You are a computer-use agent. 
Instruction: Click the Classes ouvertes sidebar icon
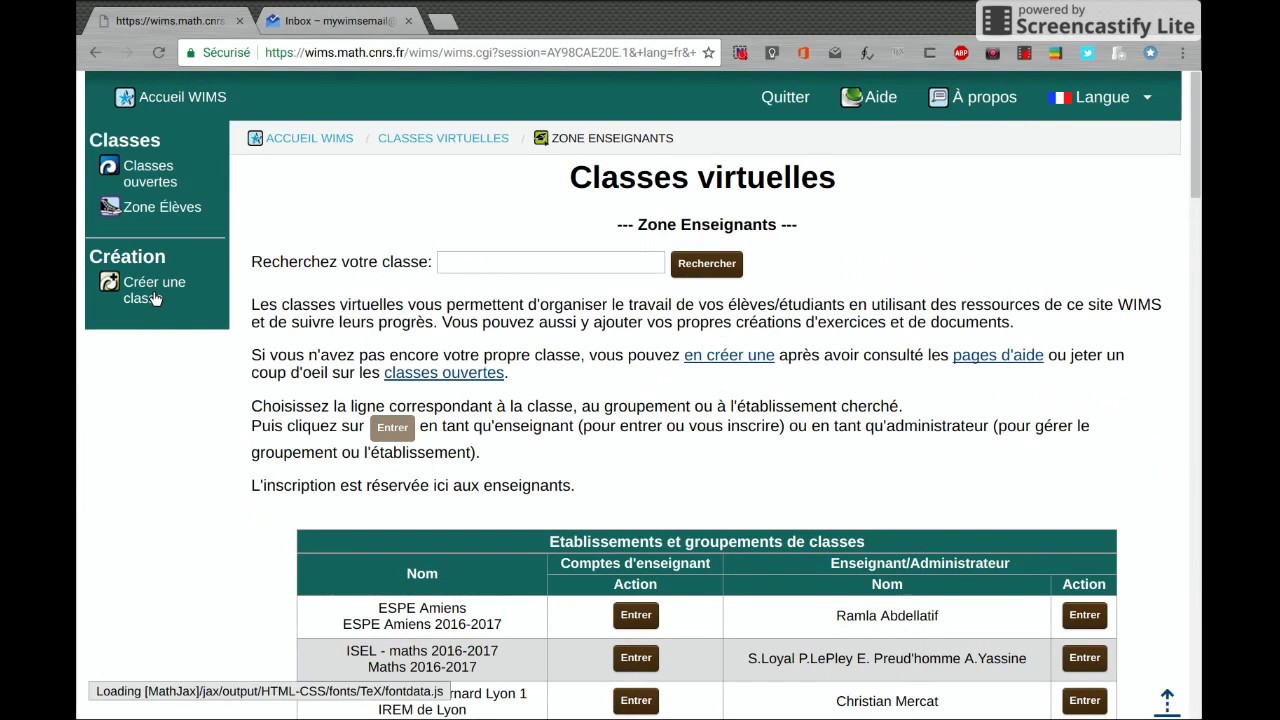109,166
